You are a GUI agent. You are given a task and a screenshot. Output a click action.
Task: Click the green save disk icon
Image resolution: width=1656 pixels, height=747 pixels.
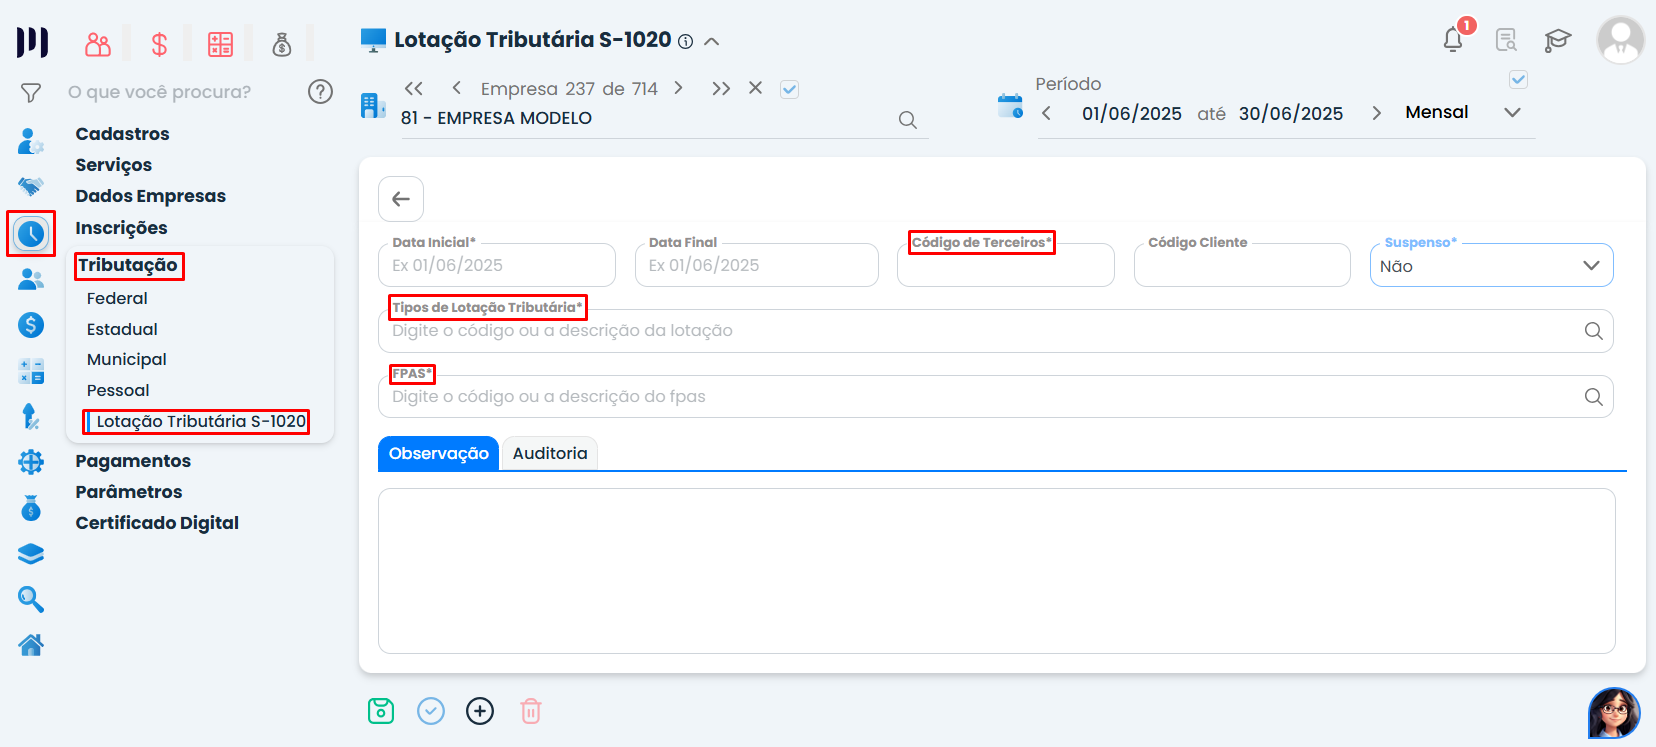381,711
